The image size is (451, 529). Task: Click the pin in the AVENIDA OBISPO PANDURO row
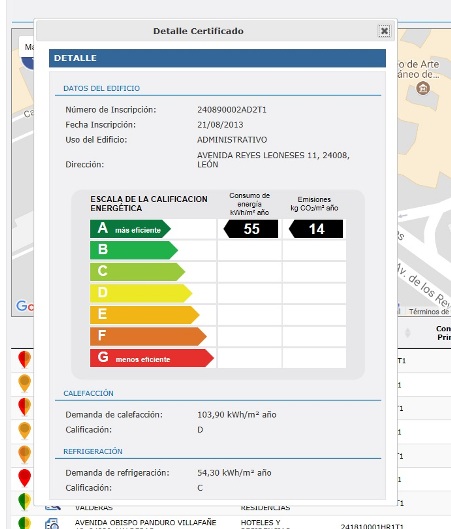click(25, 523)
